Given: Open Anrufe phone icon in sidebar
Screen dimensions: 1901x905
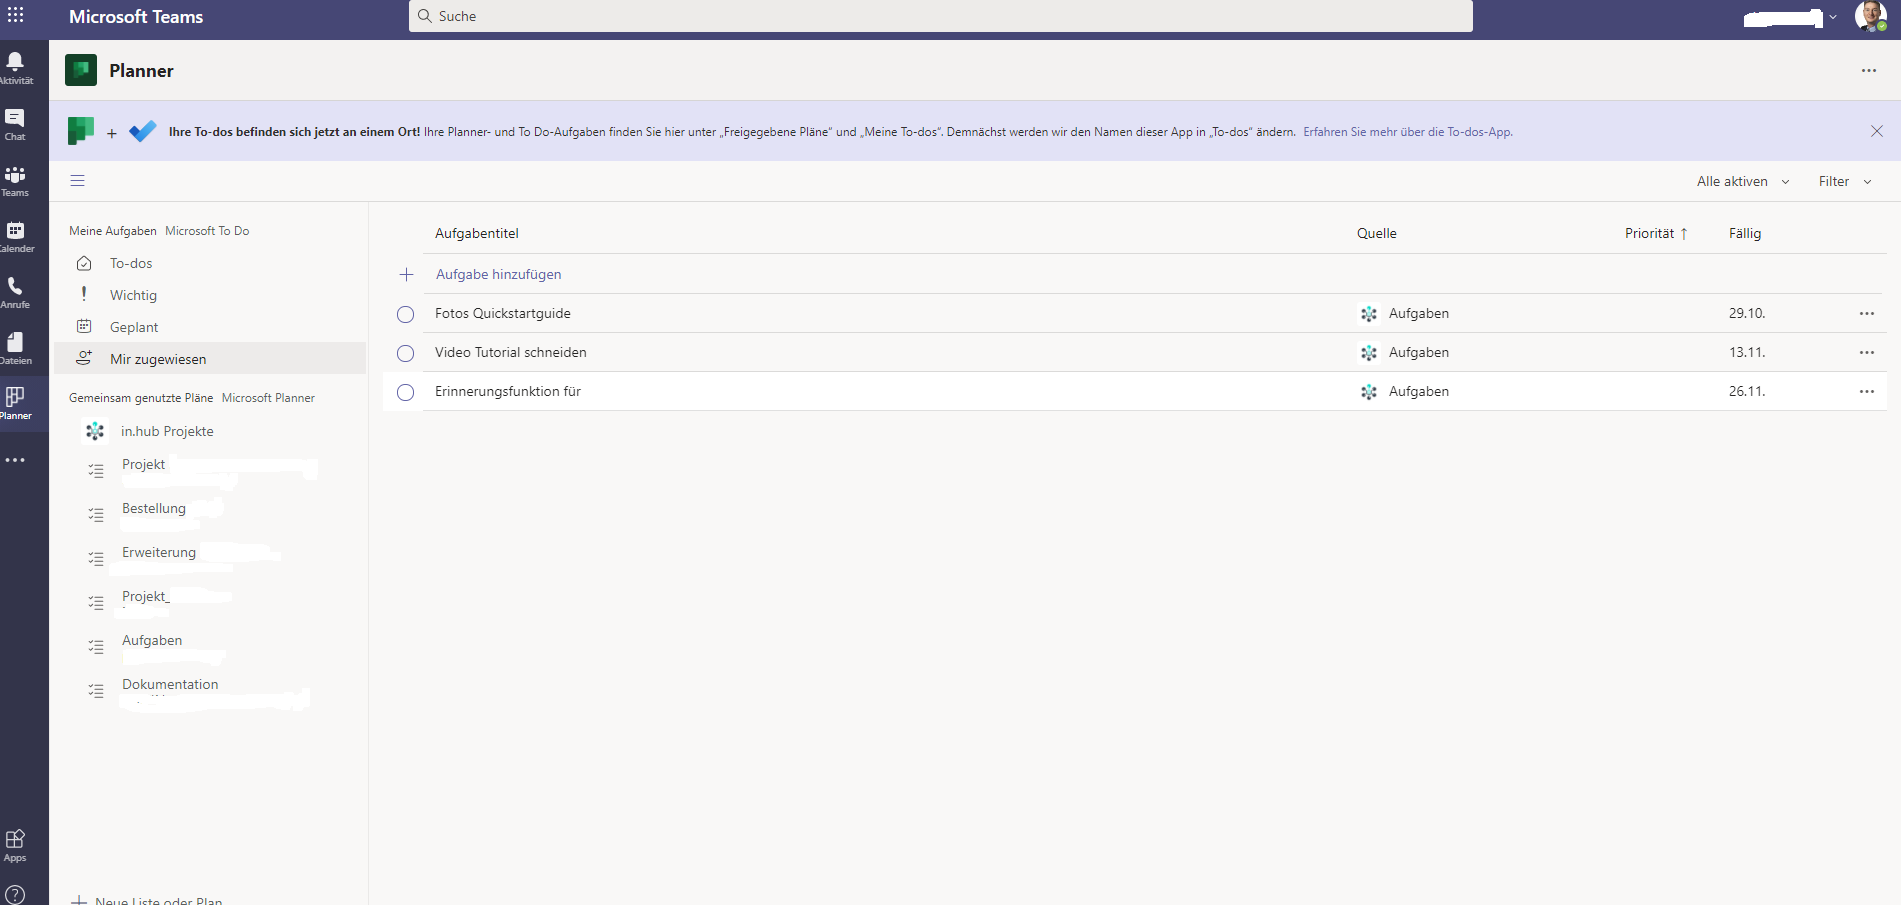Looking at the screenshot, I should coord(15,292).
